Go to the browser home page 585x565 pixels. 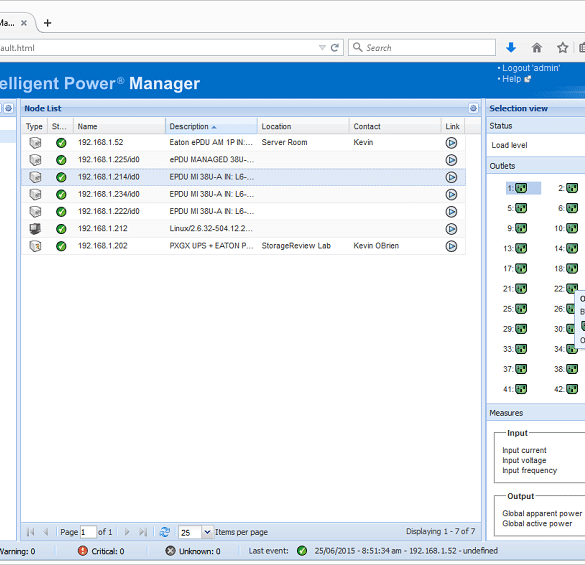536,47
